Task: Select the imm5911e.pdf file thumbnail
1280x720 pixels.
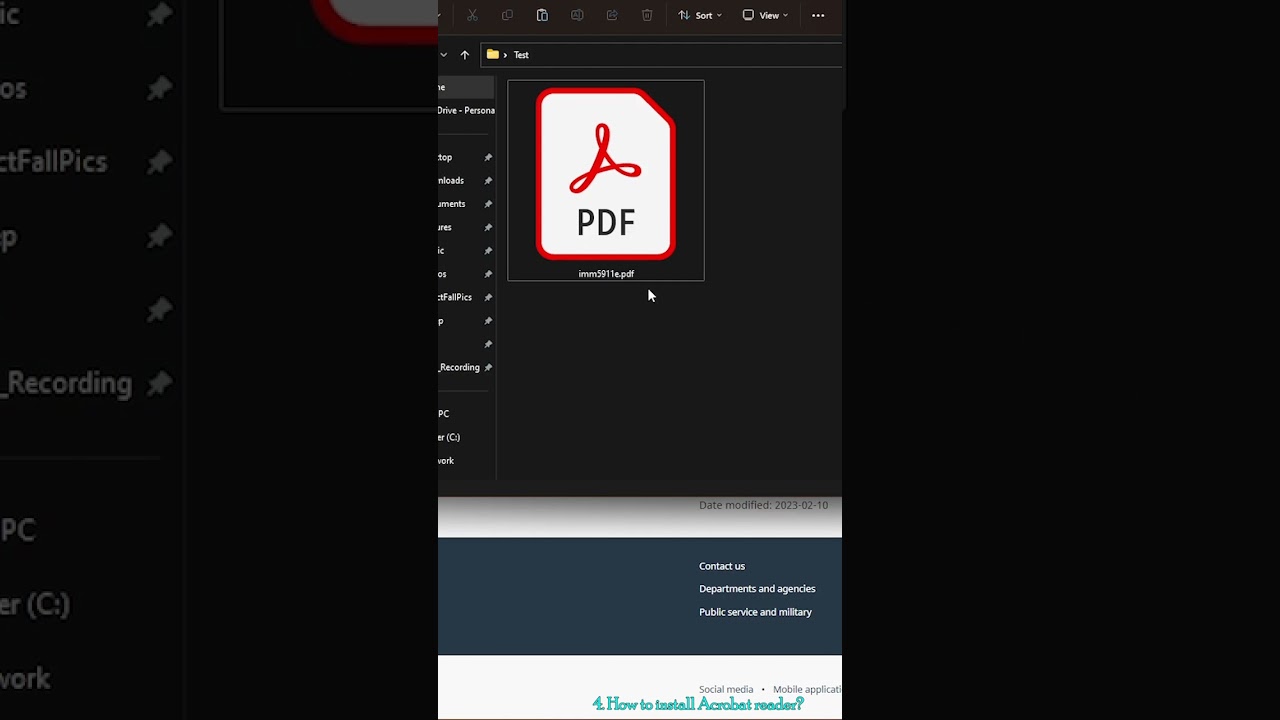Action: (606, 174)
